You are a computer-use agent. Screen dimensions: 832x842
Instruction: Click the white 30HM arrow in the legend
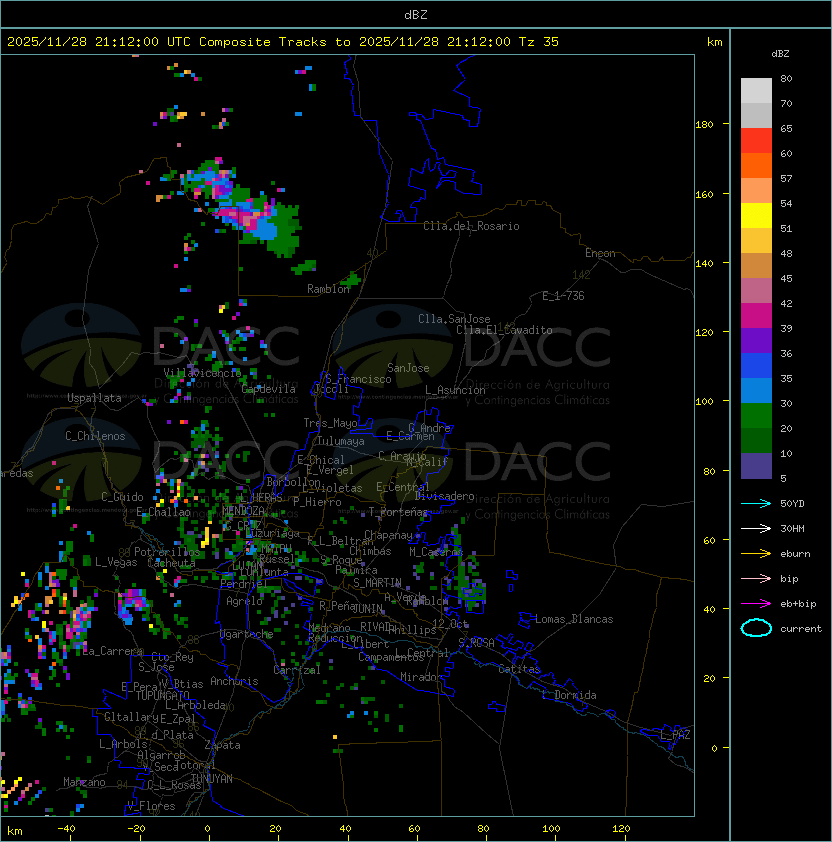(756, 529)
